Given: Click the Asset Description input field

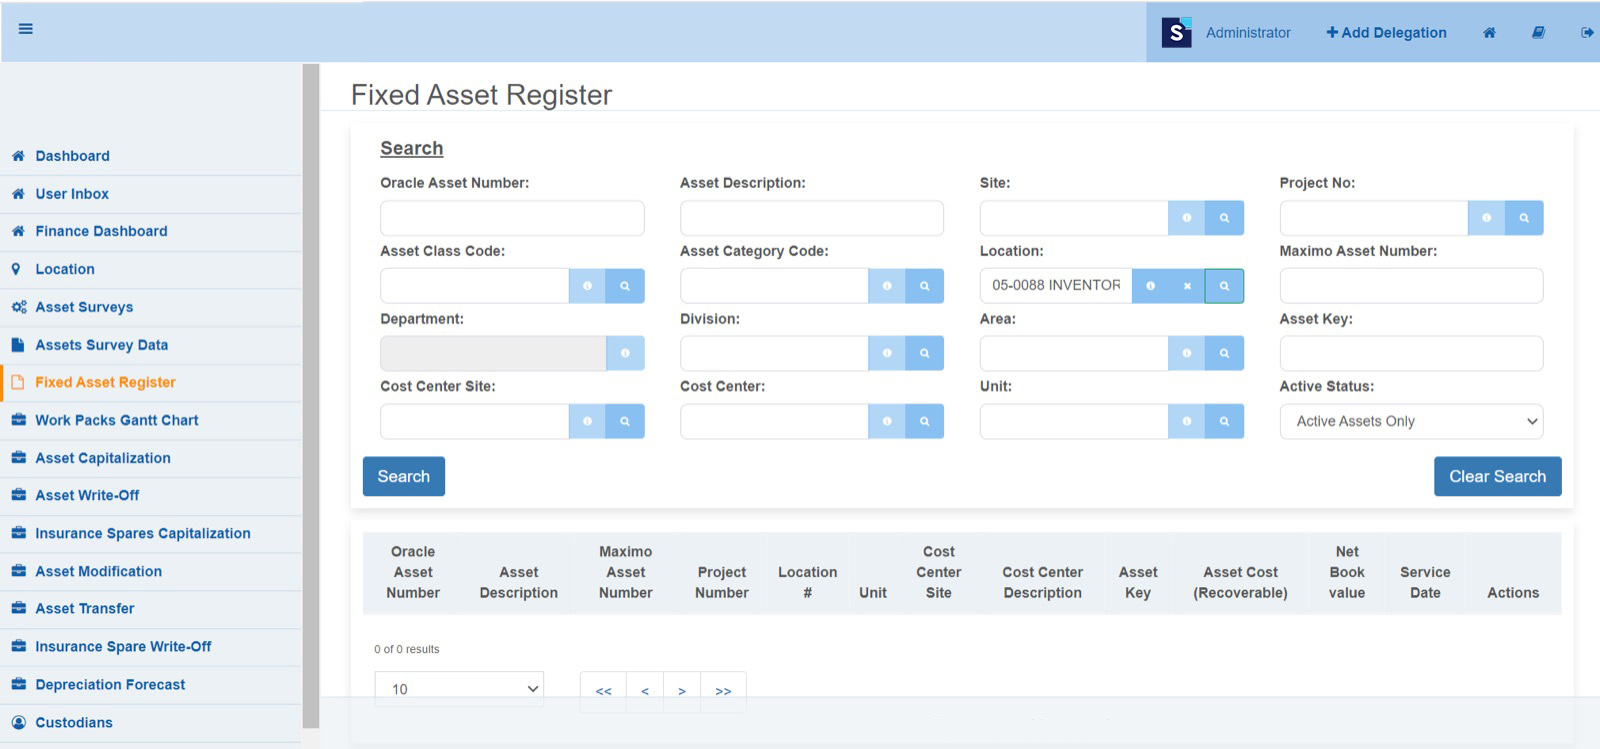Looking at the screenshot, I should coord(812,218).
